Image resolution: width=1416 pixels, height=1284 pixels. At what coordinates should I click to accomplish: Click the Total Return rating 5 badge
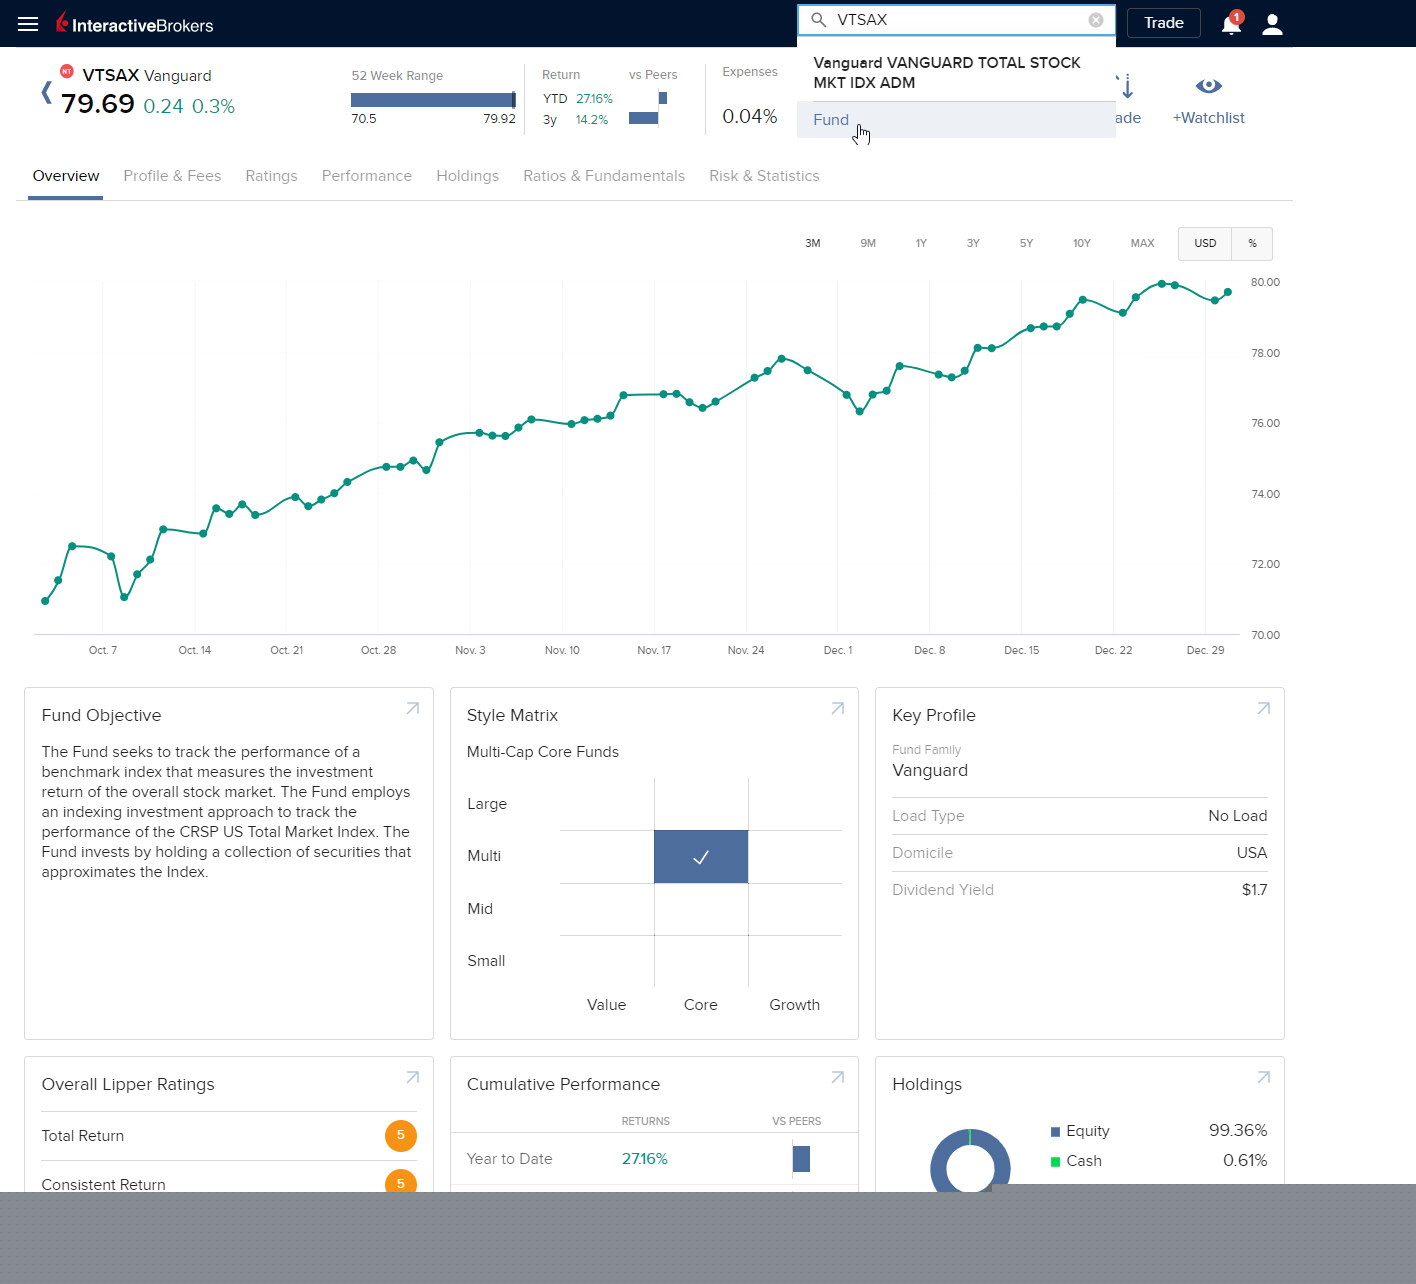401,1135
